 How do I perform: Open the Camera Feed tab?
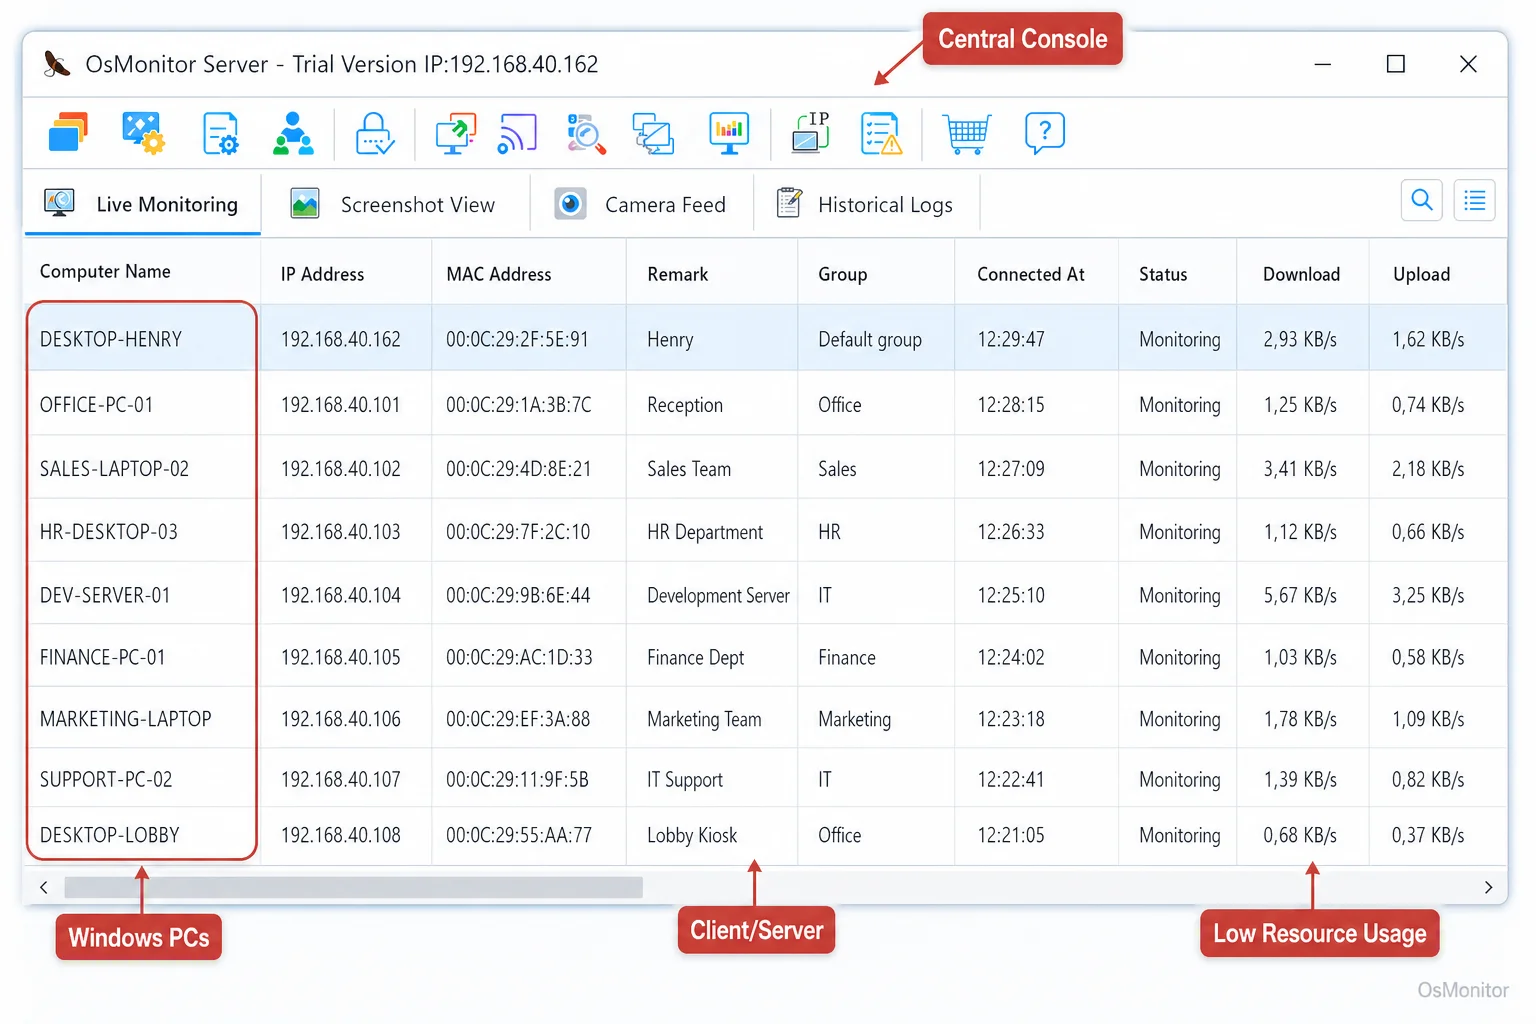tap(641, 204)
